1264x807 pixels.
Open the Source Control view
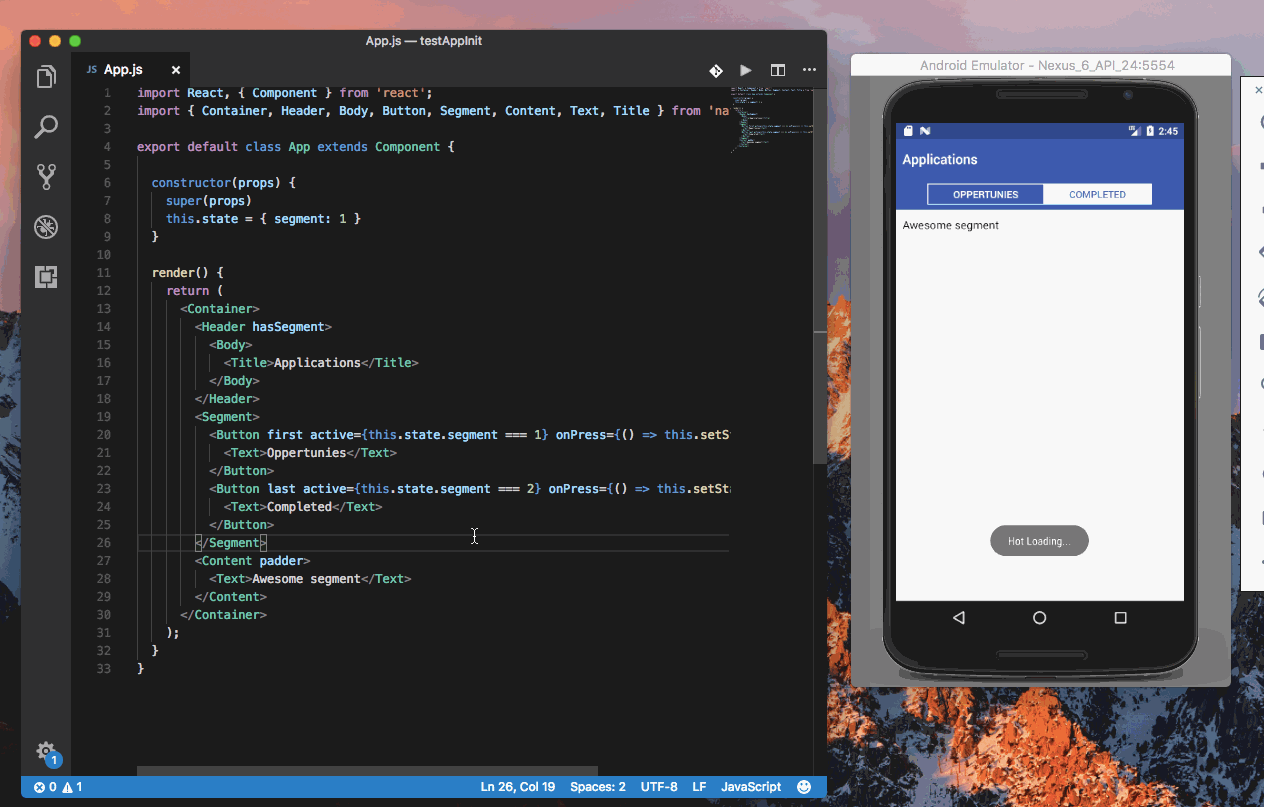(x=46, y=177)
